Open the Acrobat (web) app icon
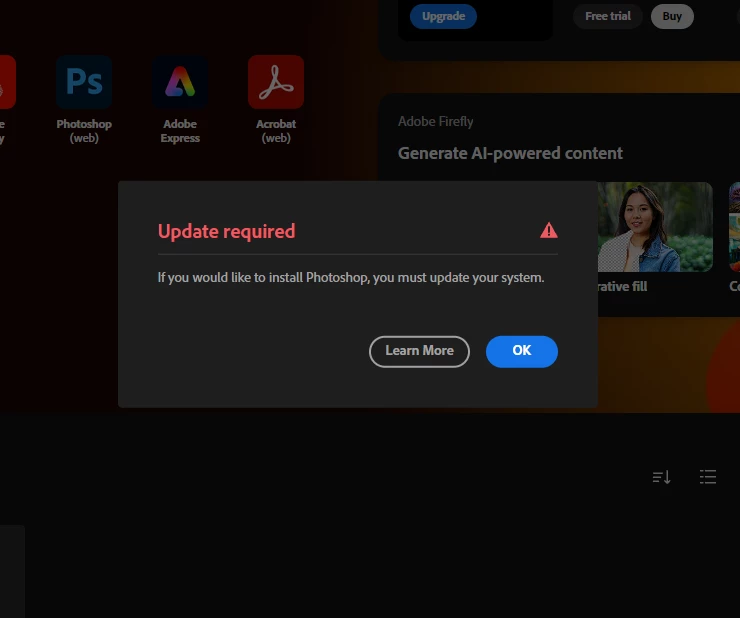This screenshot has width=740, height=618. (x=276, y=82)
